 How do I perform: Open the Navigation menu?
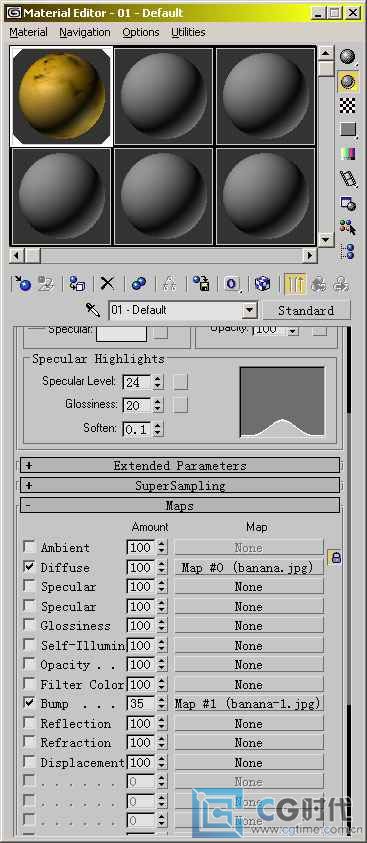click(x=85, y=32)
